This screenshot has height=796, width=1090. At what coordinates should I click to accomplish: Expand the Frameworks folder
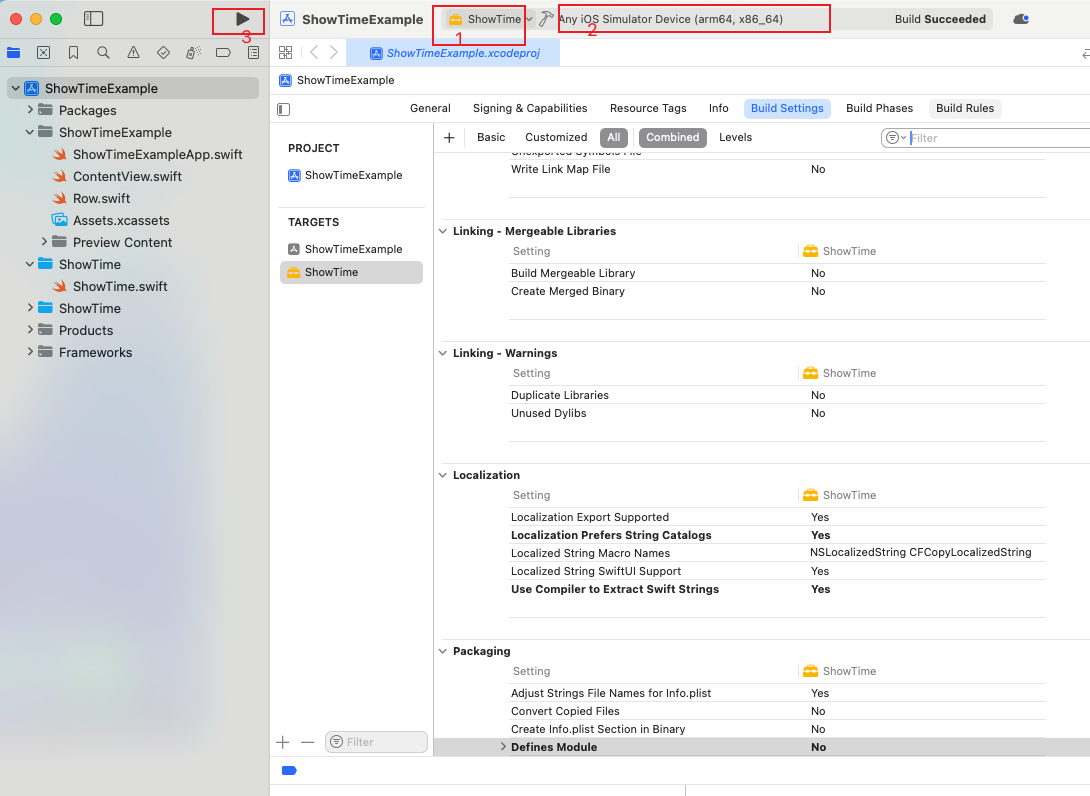click(x=30, y=352)
